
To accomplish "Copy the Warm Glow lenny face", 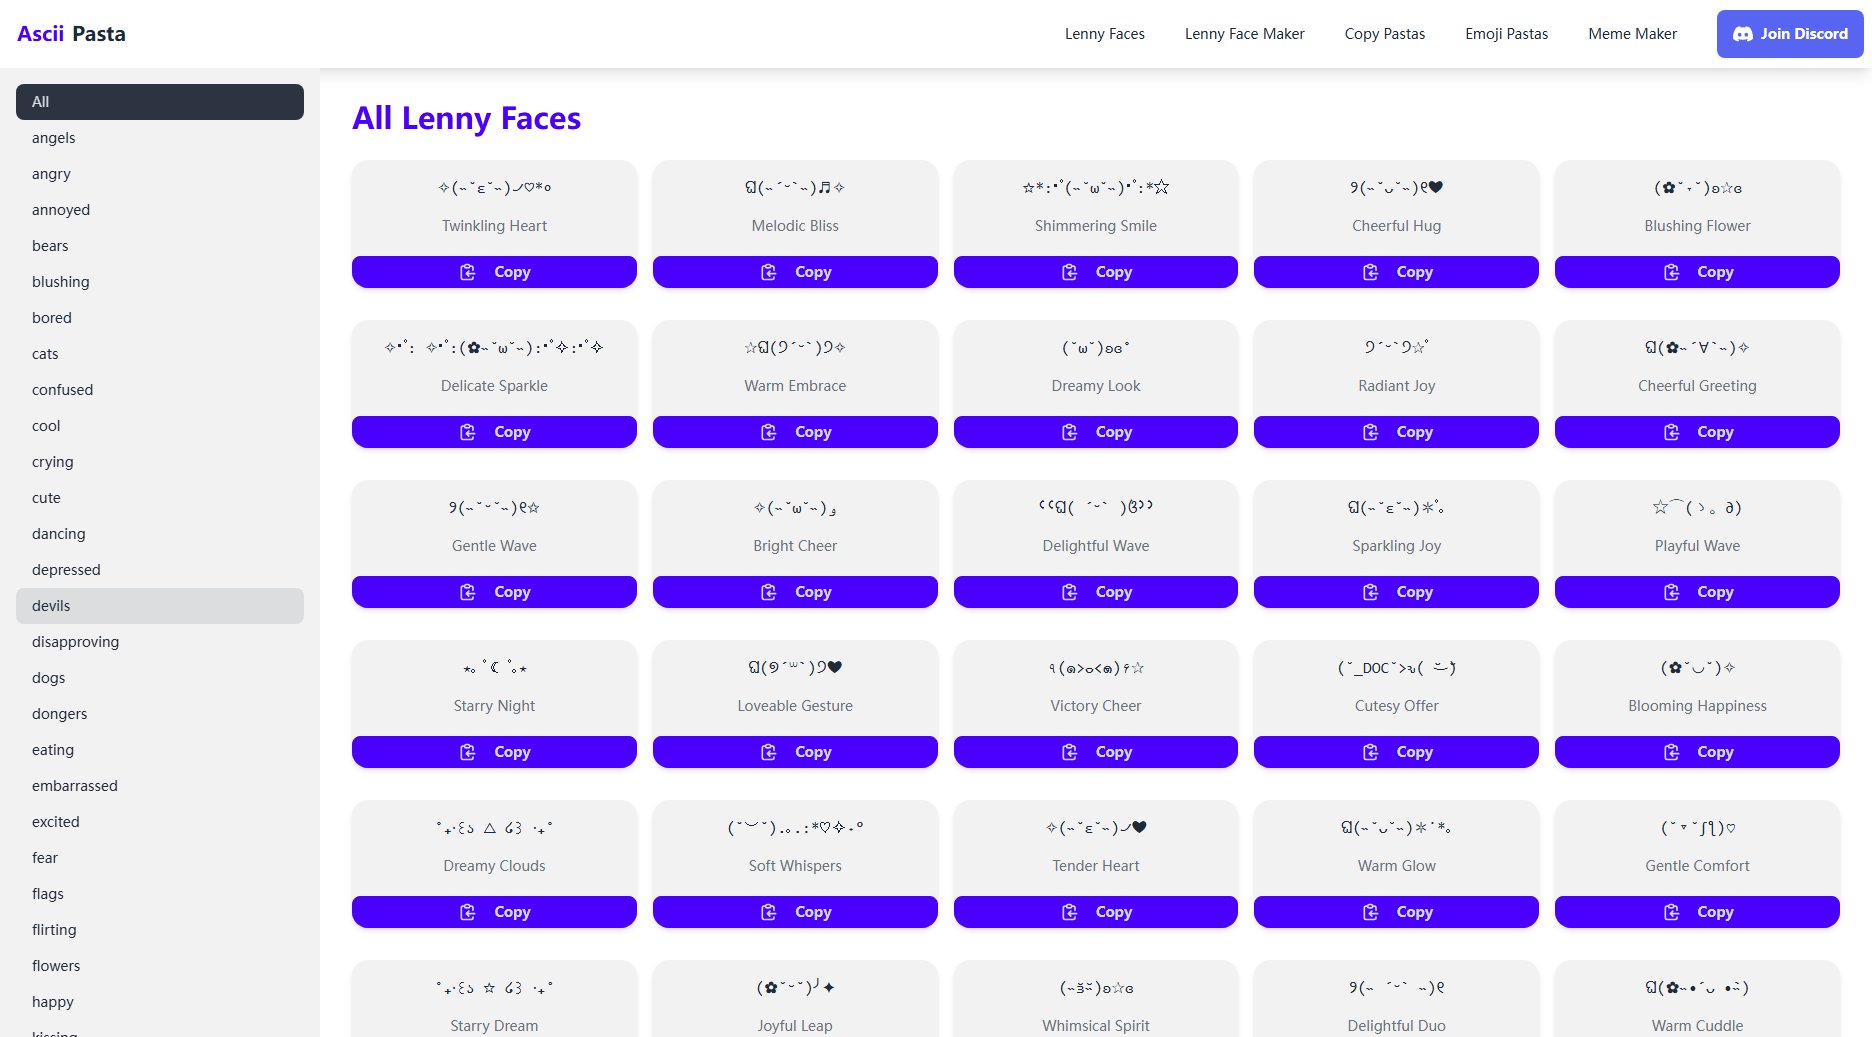I will 1396,912.
